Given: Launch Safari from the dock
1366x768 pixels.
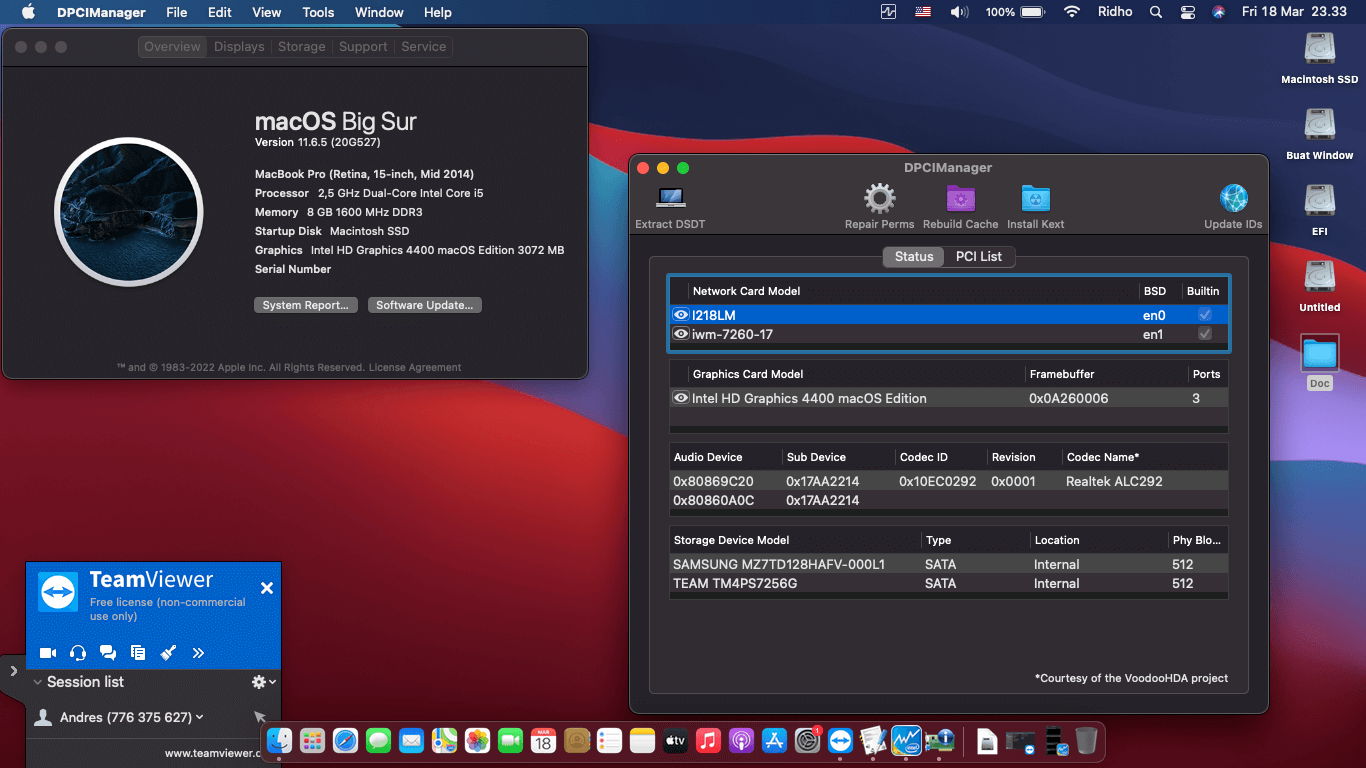Looking at the screenshot, I should point(345,741).
